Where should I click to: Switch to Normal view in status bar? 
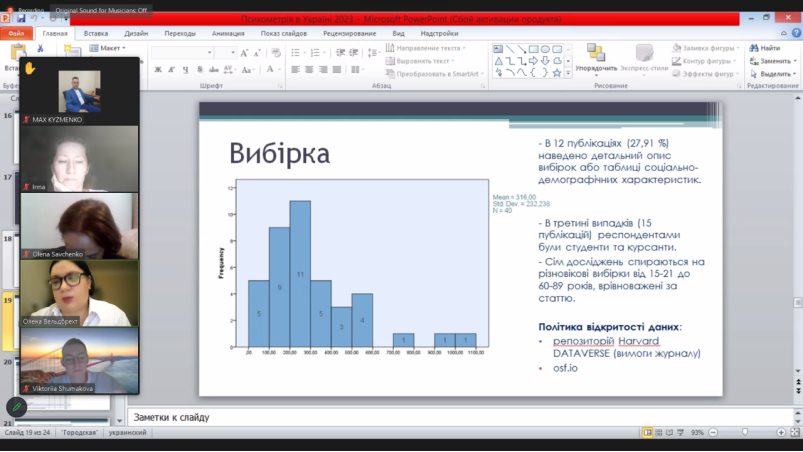click(x=649, y=432)
